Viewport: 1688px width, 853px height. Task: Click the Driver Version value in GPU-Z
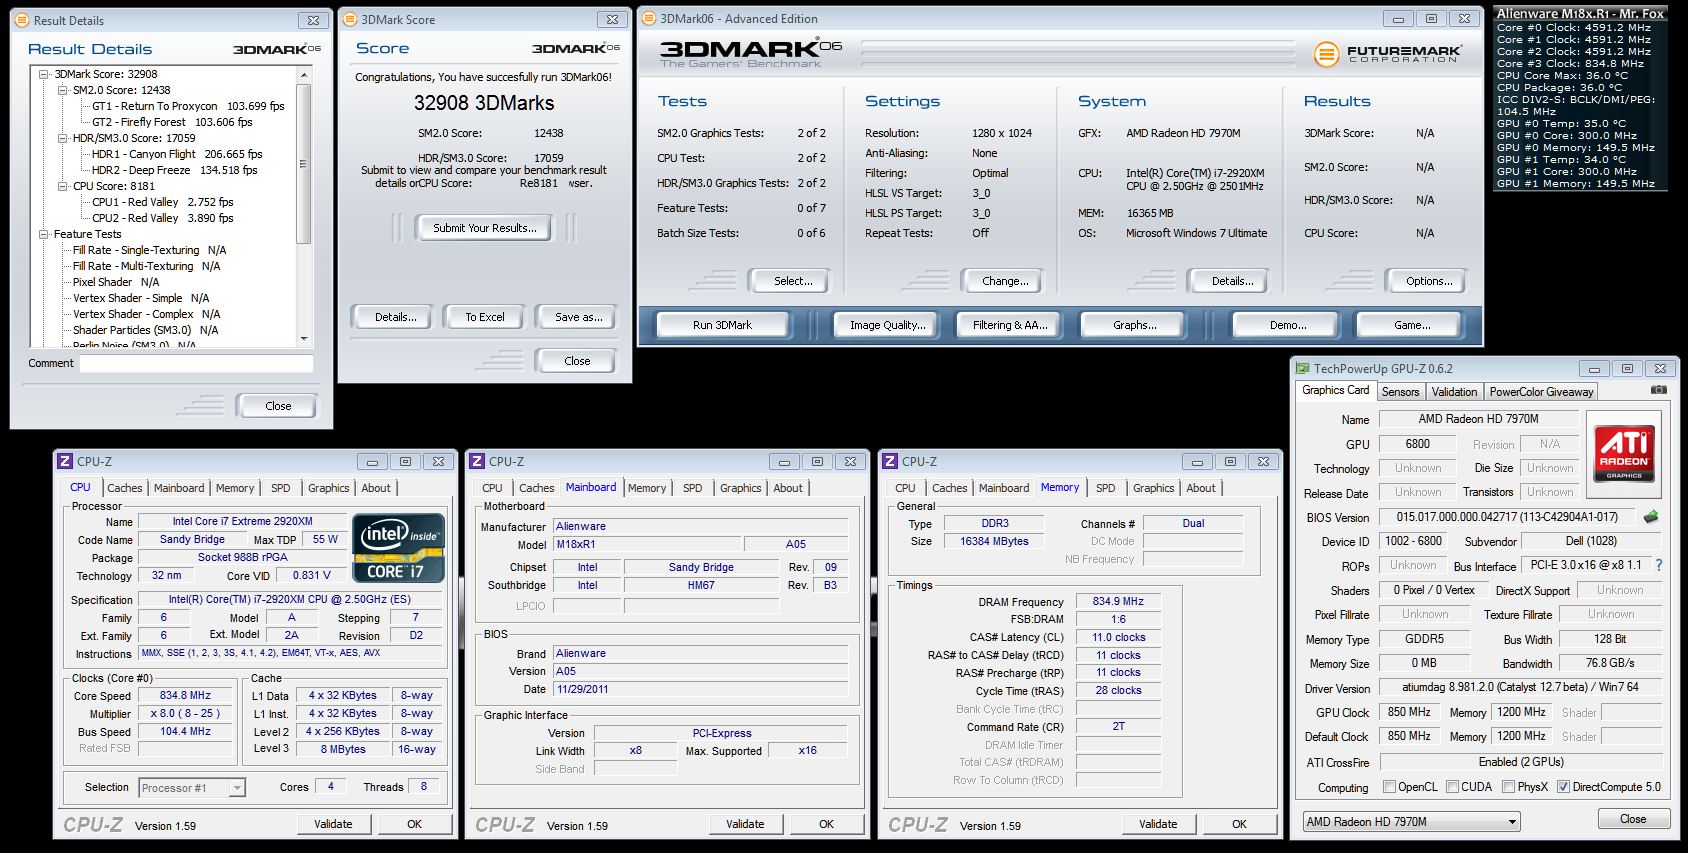(x=1520, y=687)
